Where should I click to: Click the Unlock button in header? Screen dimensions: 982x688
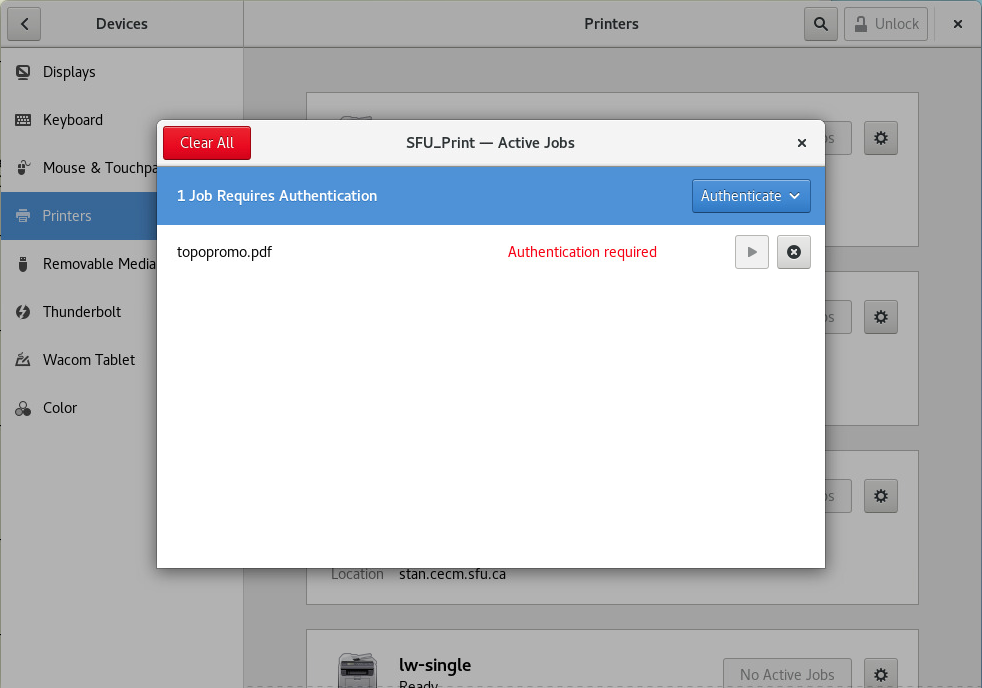click(885, 24)
